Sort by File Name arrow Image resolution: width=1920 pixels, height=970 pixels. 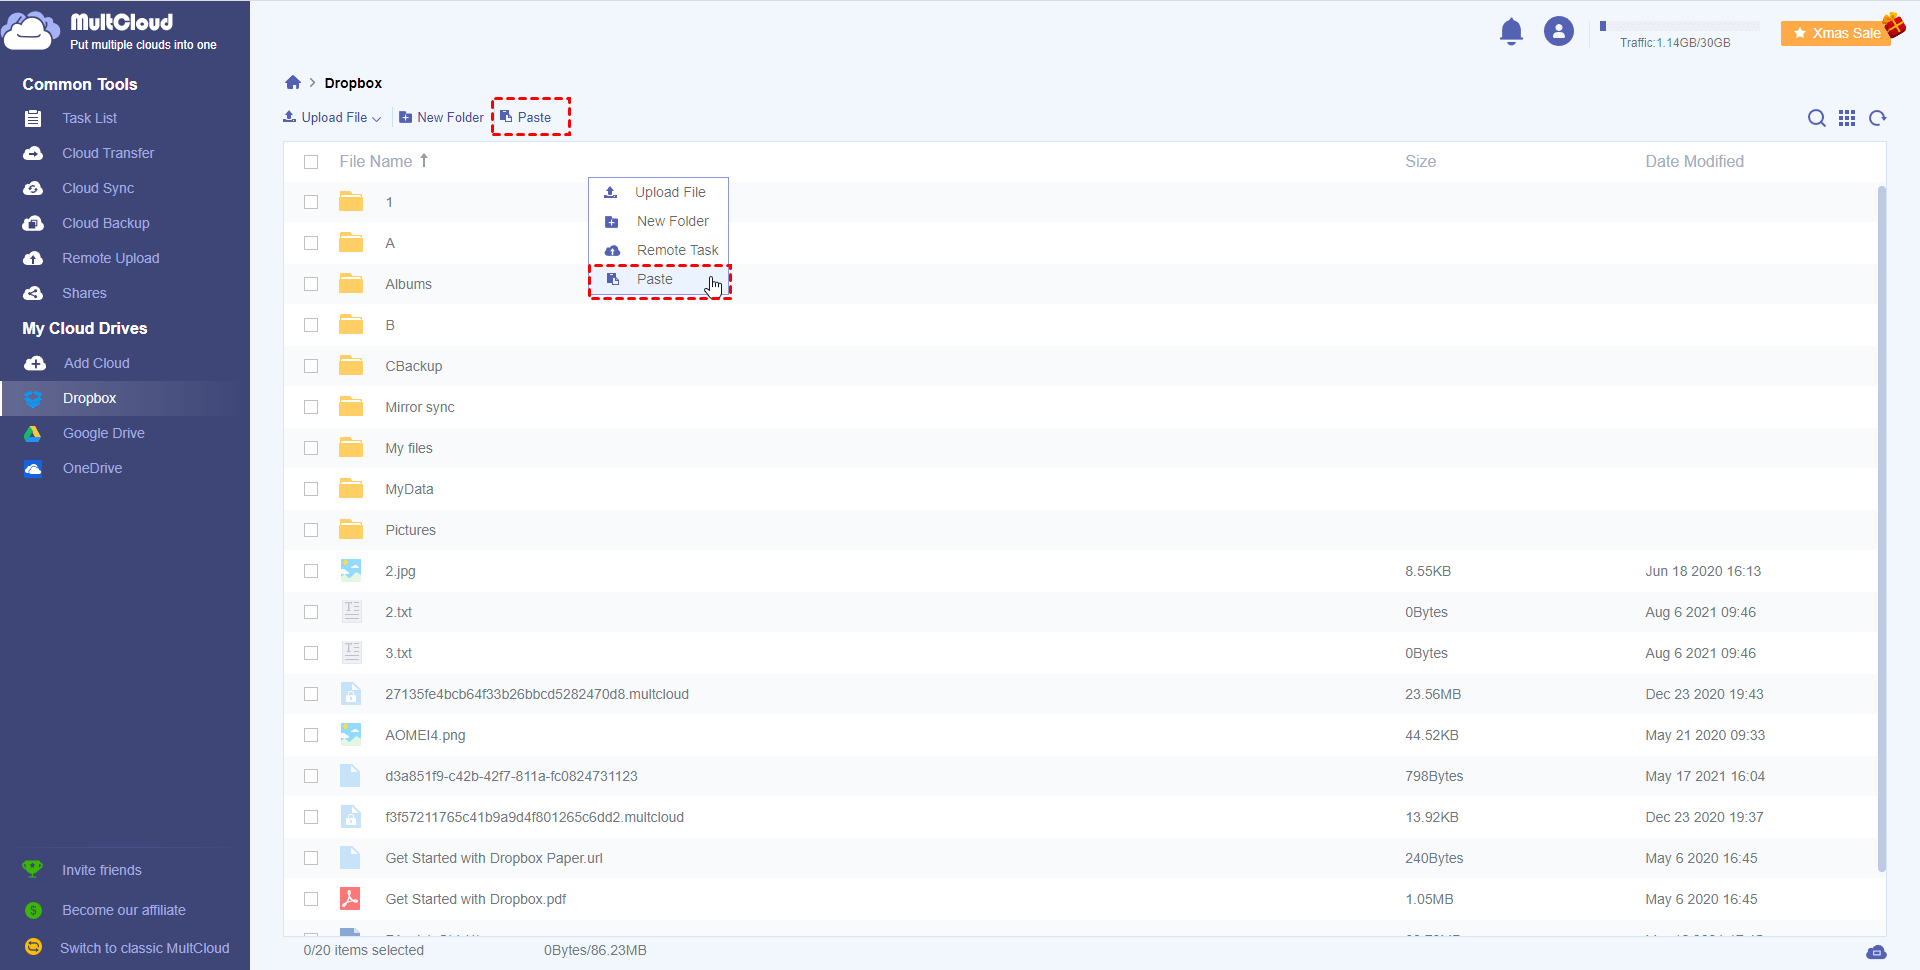(x=424, y=160)
